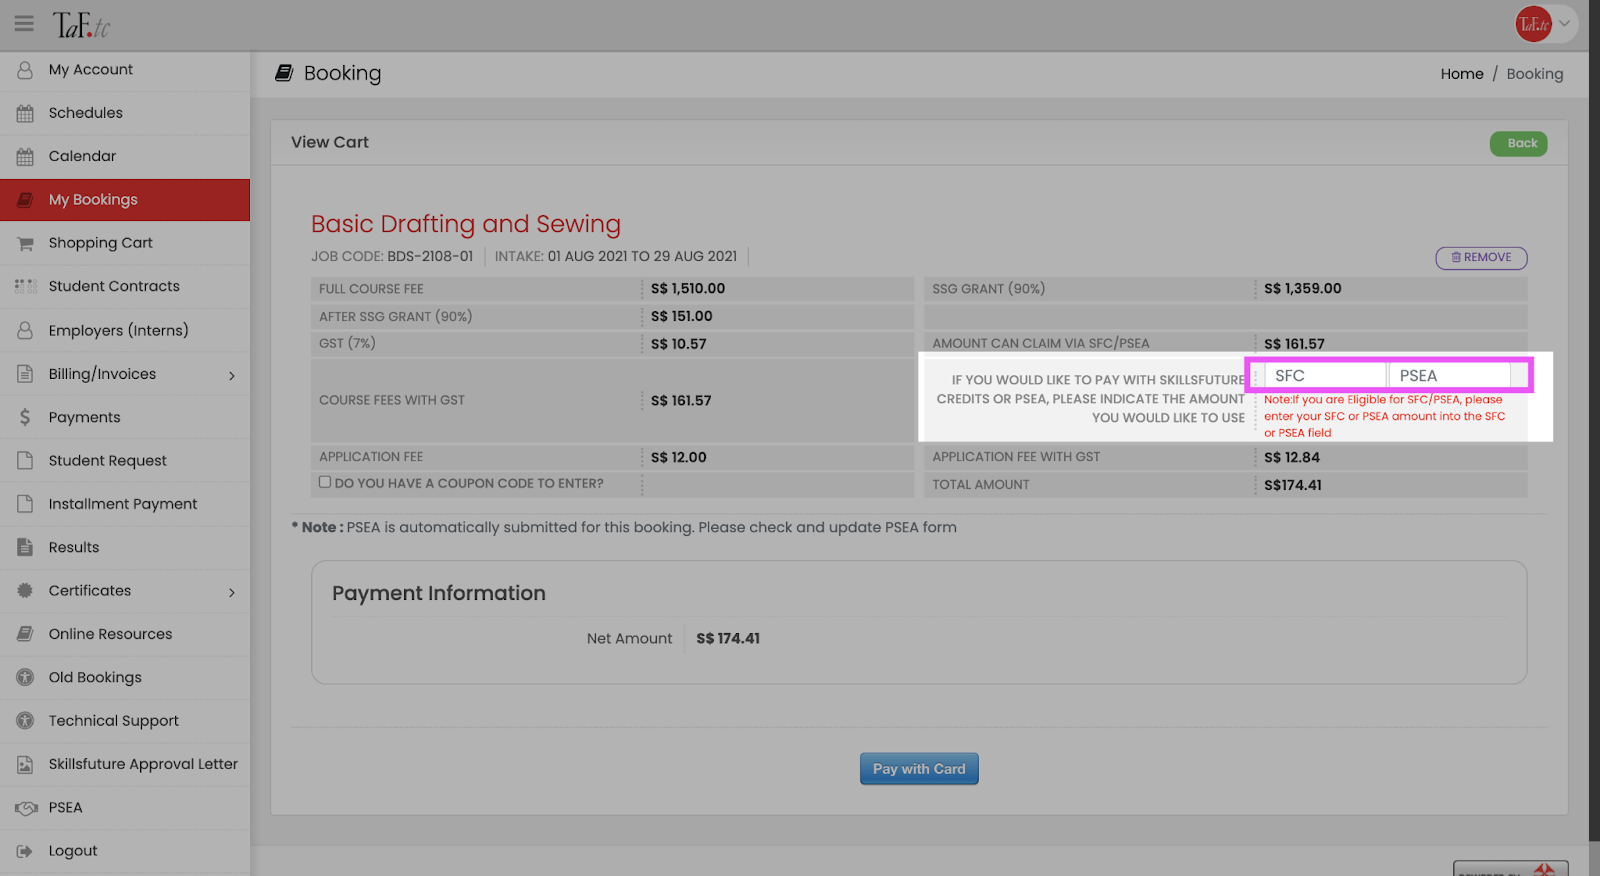Open the user avatar profile menu
Screen dimensions: 1600x876
(1533, 24)
